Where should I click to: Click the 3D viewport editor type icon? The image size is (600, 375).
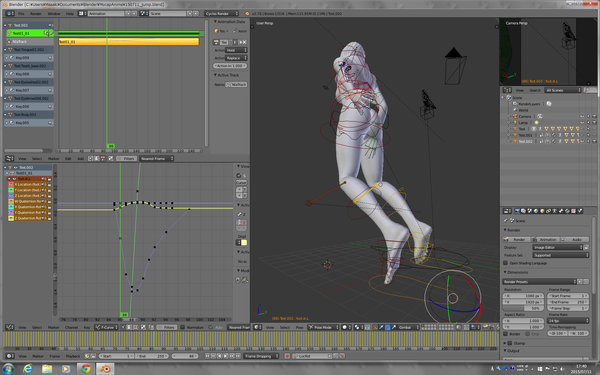258,328
